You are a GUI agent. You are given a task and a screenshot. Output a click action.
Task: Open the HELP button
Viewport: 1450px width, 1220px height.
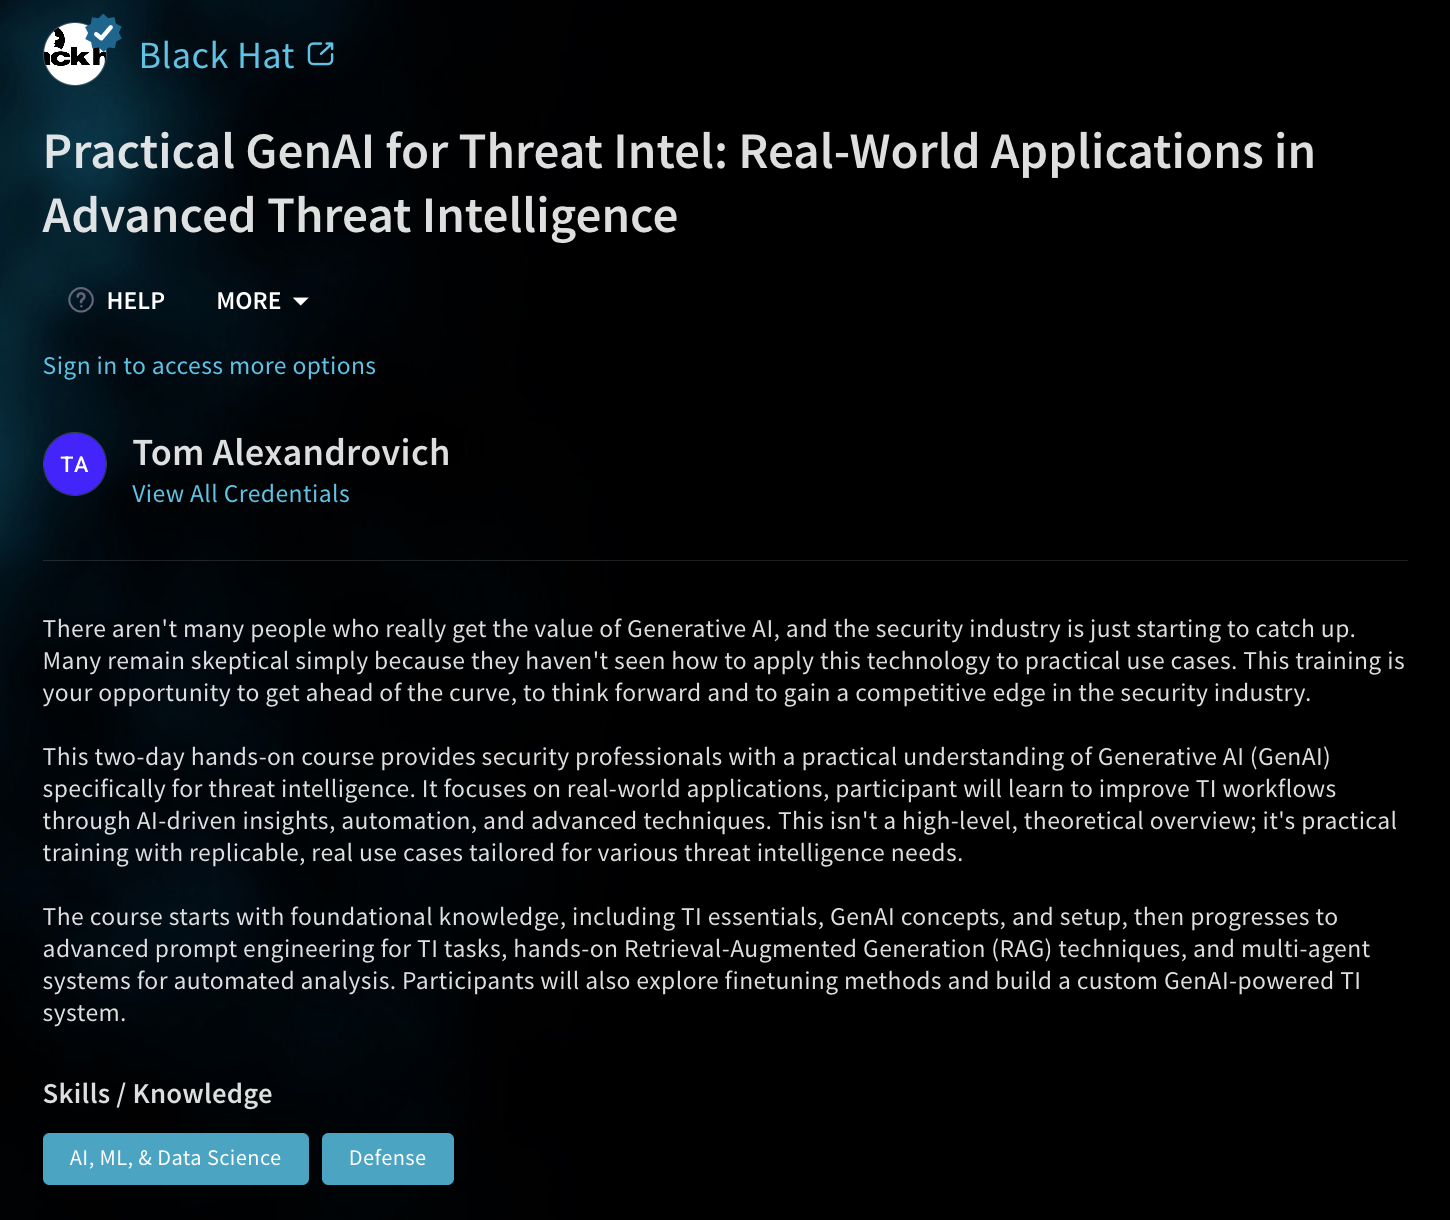pyautogui.click(x=116, y=300)
